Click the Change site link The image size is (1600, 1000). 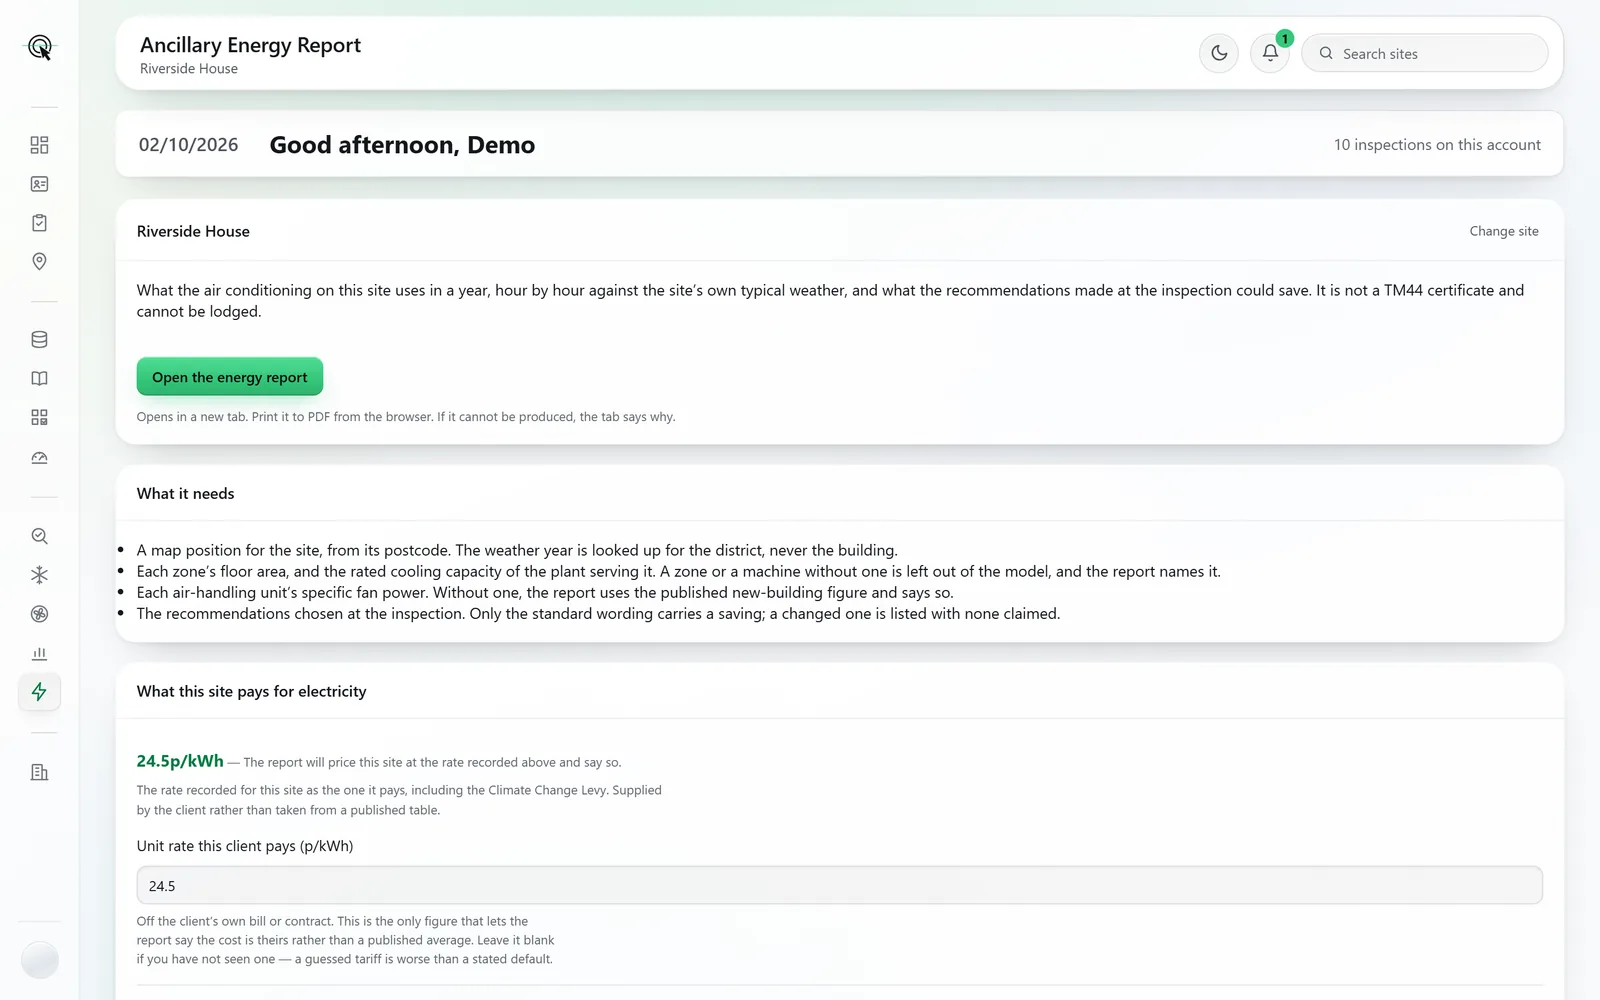pos(1504,231)
